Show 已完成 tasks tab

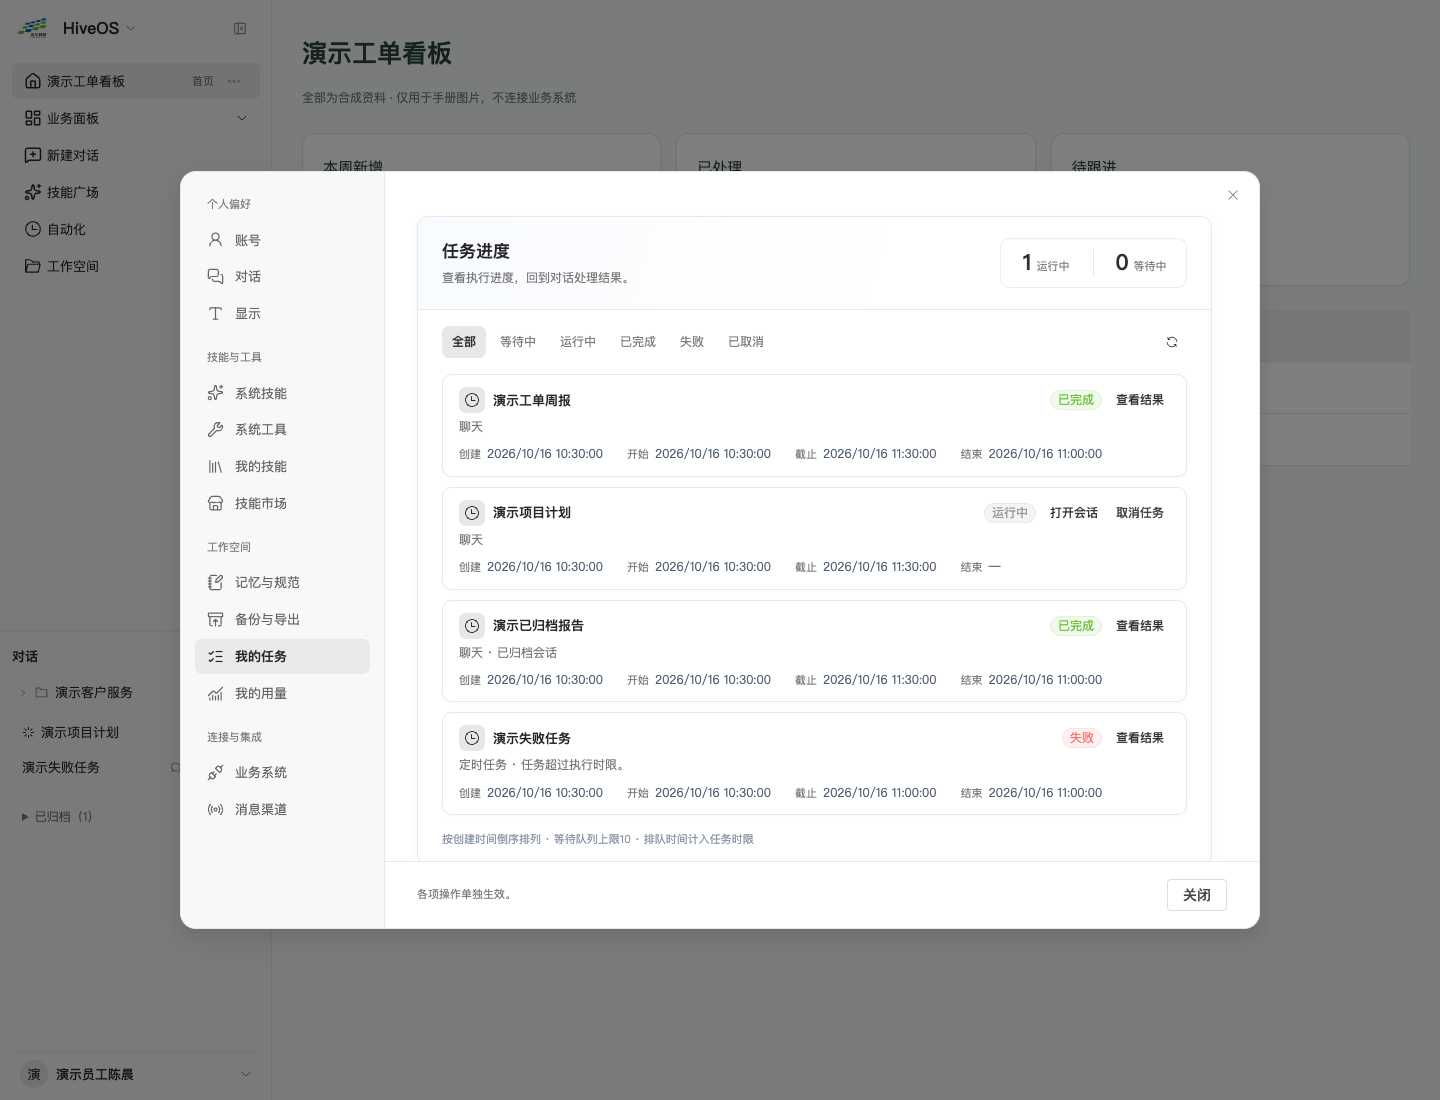tap(638, 342)
